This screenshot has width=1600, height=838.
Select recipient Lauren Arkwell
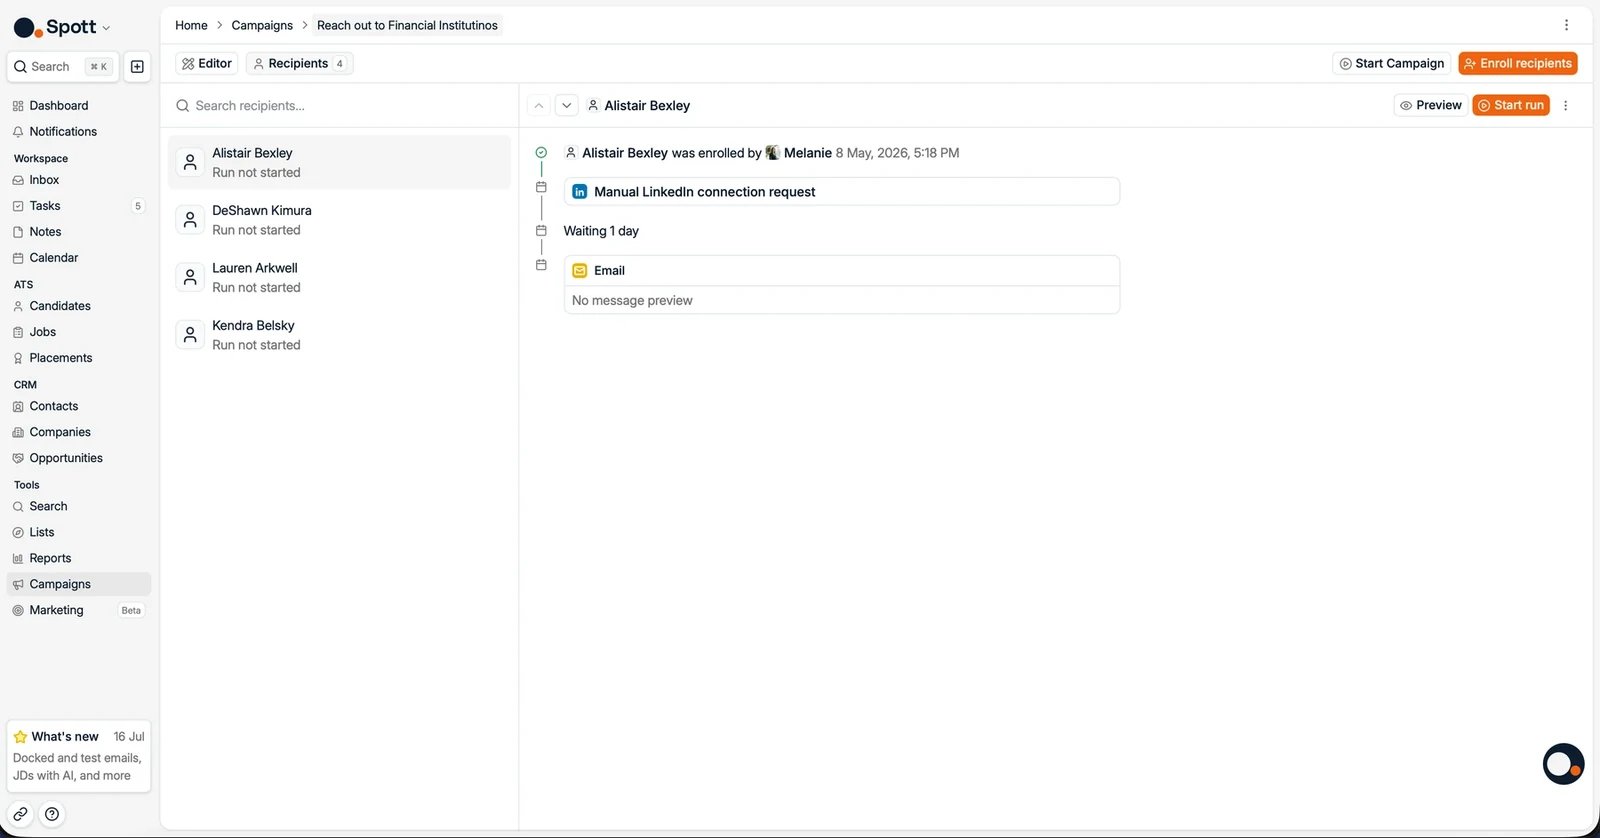(339, 277)
